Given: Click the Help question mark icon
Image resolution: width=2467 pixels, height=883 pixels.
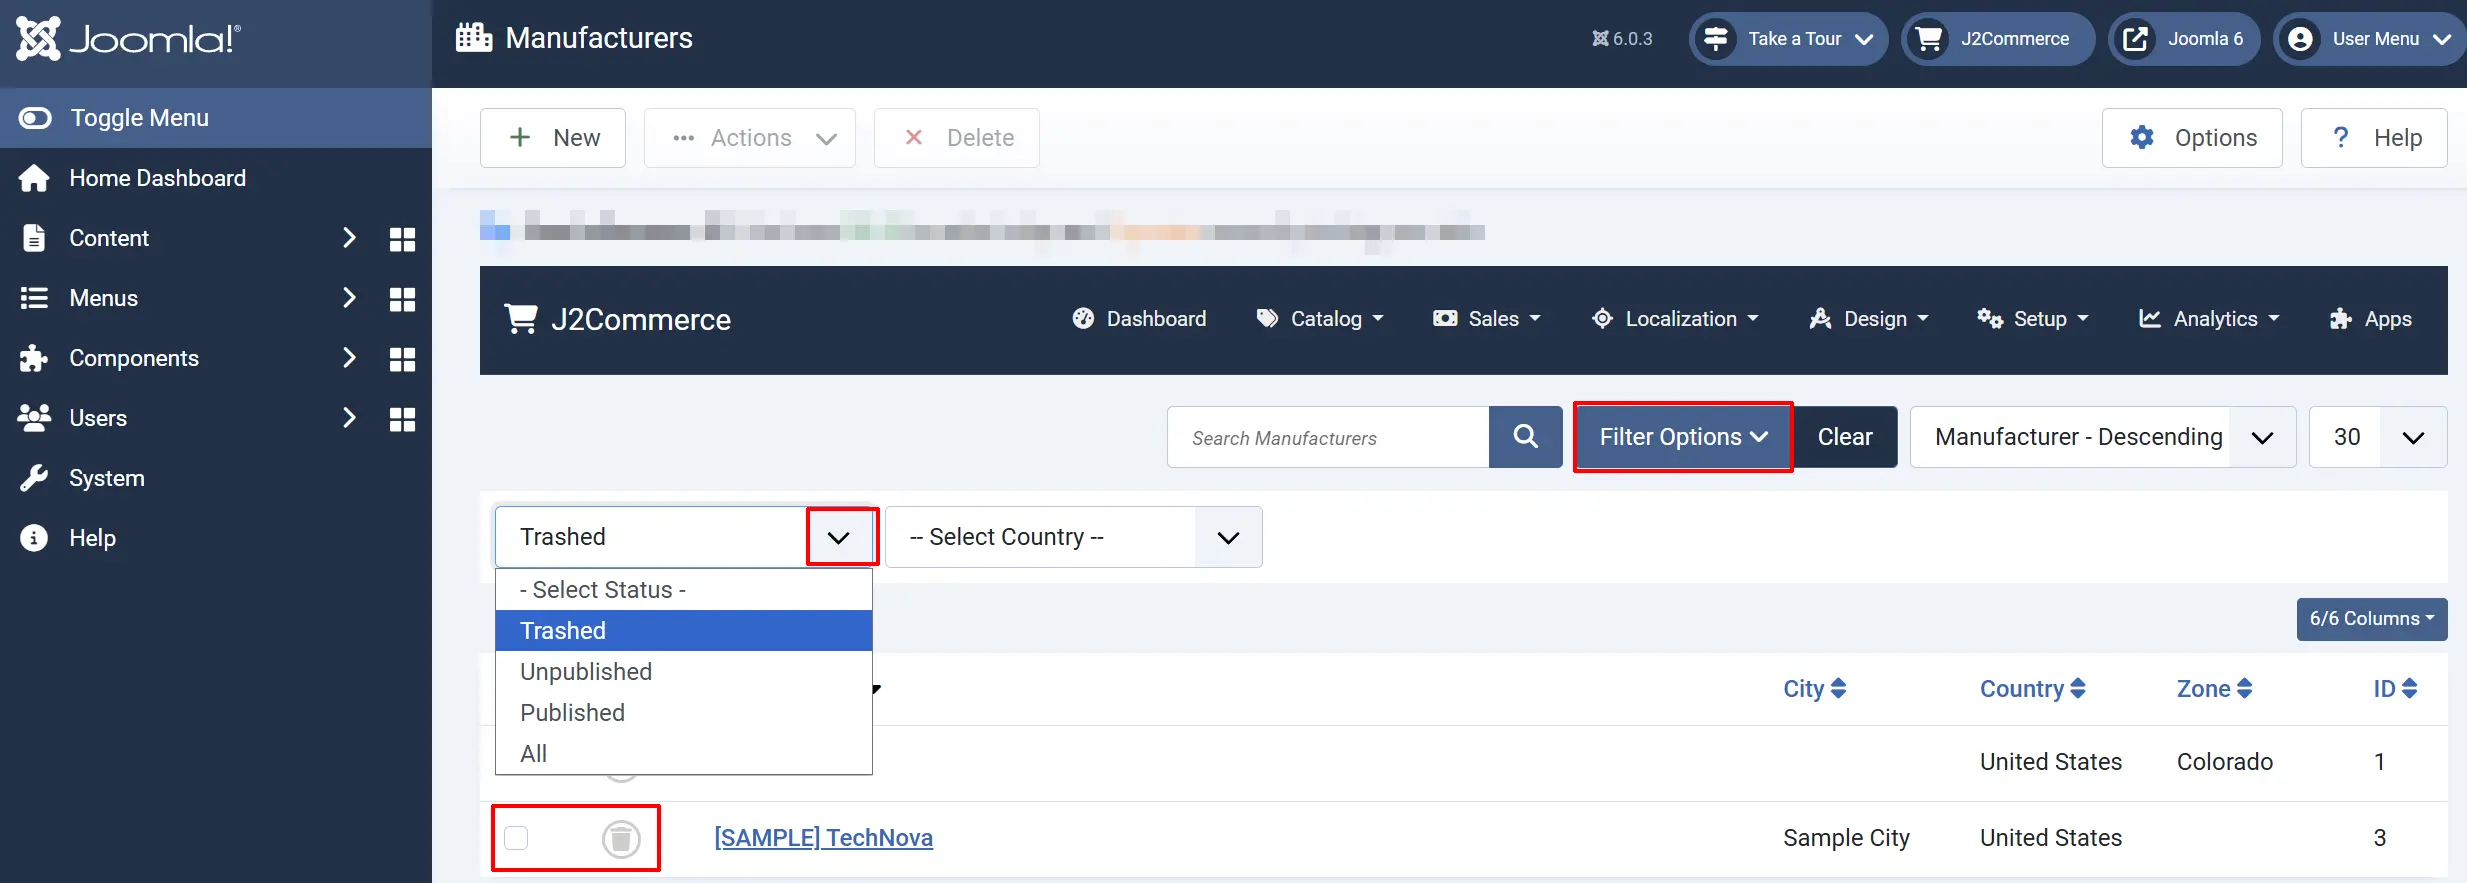Looking at the screenshot, I should pyautogui.click(x=2341, y=137).
